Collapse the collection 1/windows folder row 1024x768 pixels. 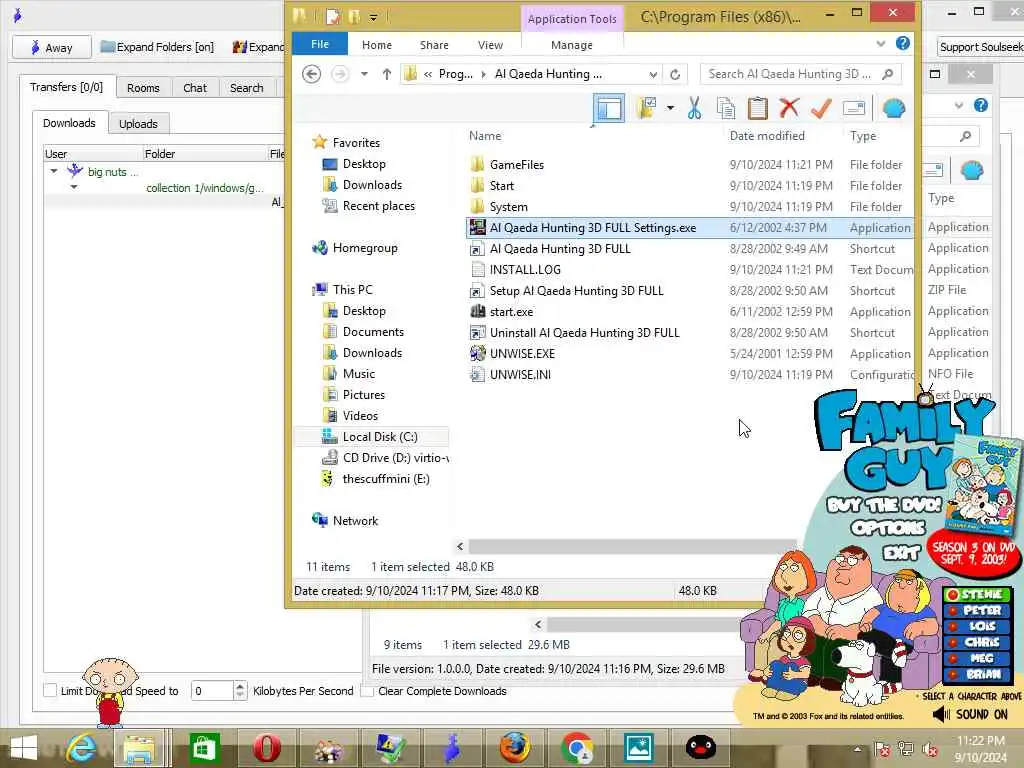(74, 187)
